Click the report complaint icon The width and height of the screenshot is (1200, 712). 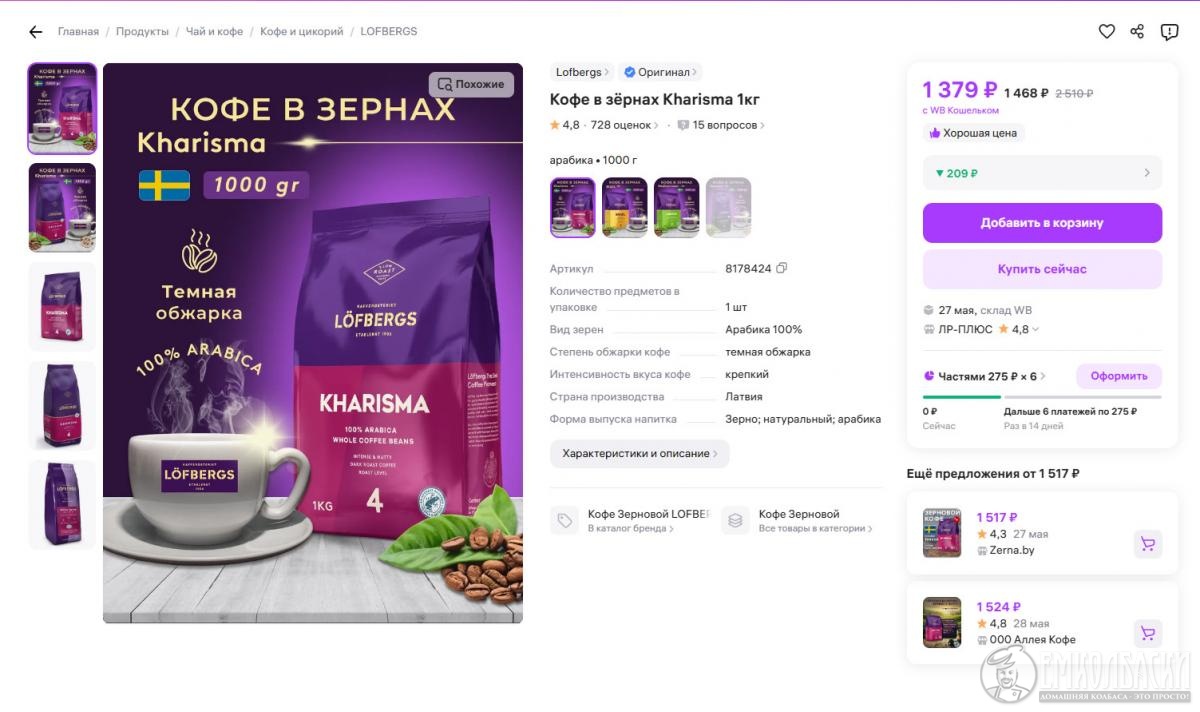pyautogui.click(x=1169, y=32)
